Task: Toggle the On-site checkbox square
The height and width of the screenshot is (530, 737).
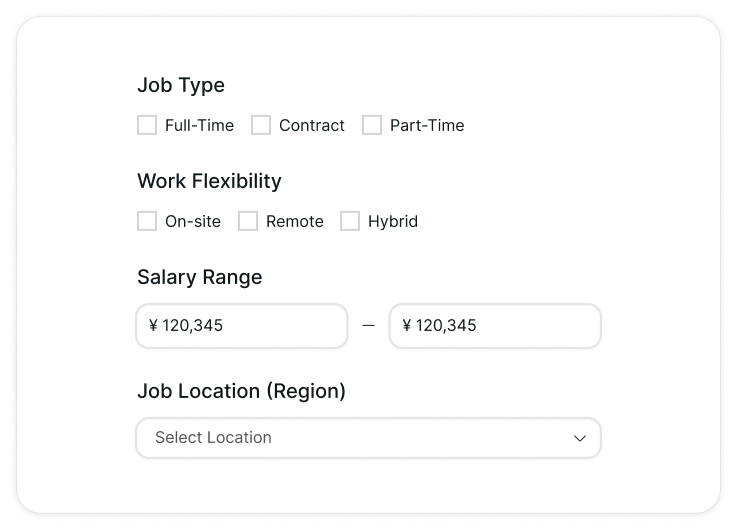Action: point(147,221)
